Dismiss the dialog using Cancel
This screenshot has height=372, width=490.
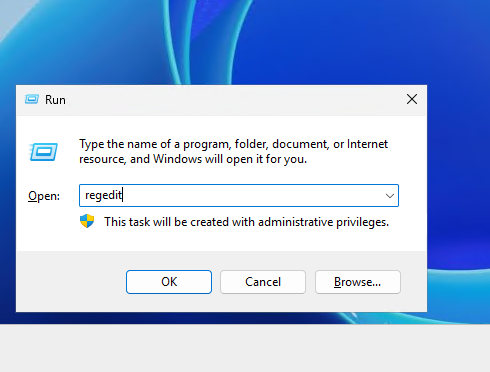coord(263,282)
